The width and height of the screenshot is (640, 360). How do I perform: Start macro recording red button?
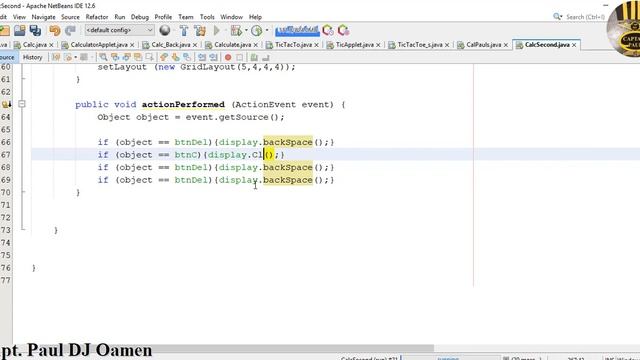228,58
